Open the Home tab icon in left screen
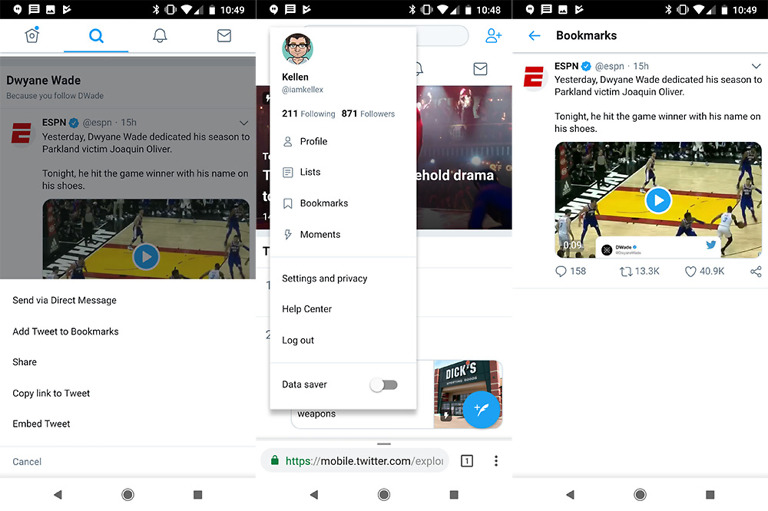The image size is (768, 511). coord(32,35)
